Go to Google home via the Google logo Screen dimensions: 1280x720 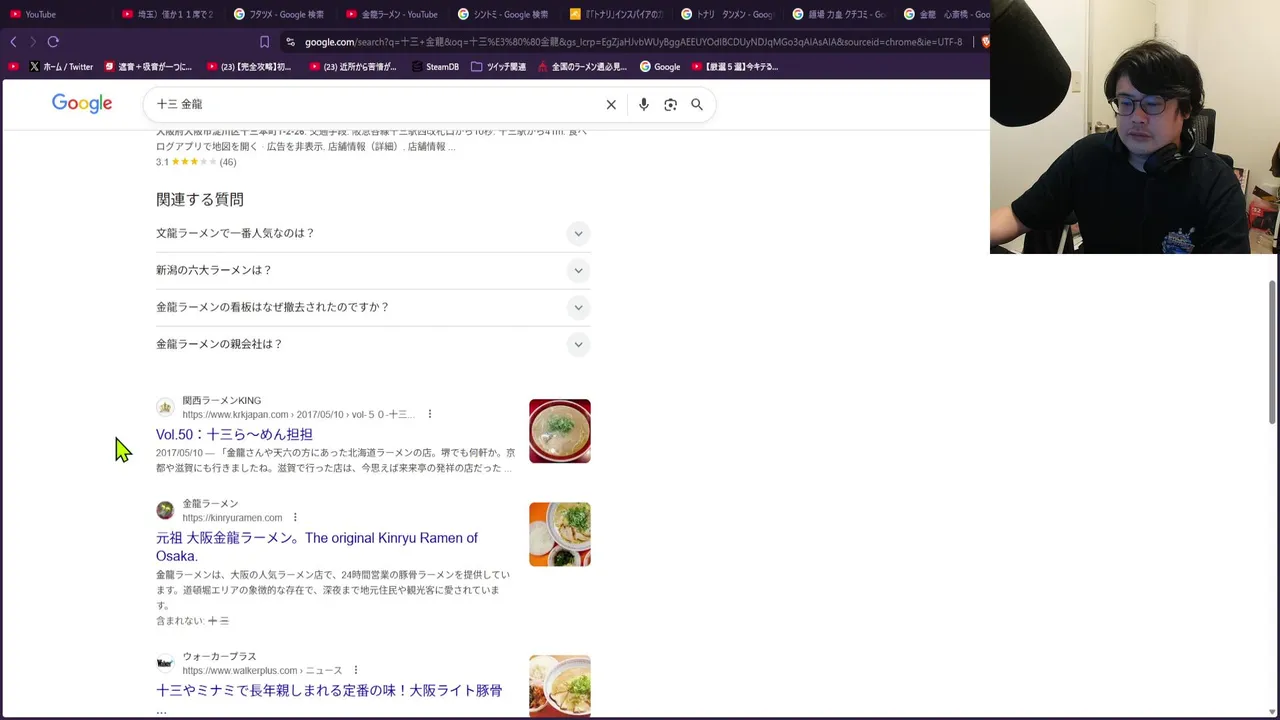(x=82, y=104)
